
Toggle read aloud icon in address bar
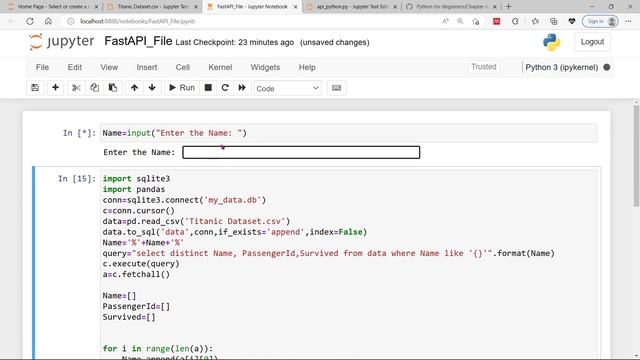(445, 21)
